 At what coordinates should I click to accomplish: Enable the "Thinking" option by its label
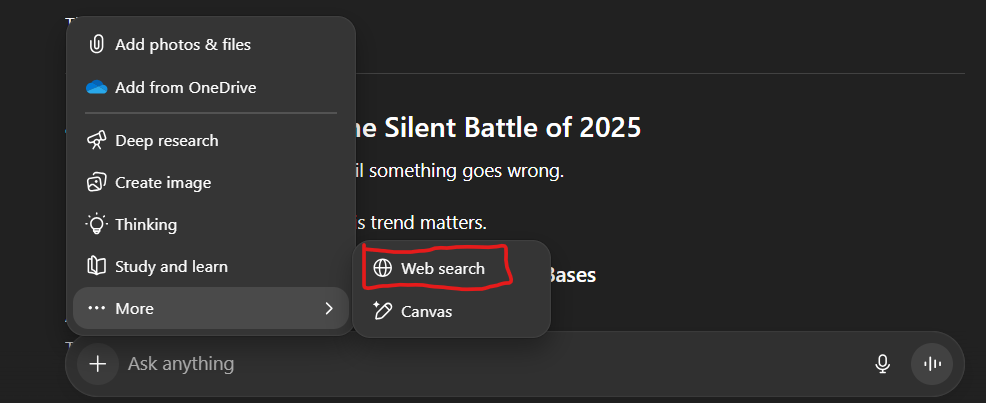pyautogui.click(x=146, y=224)
